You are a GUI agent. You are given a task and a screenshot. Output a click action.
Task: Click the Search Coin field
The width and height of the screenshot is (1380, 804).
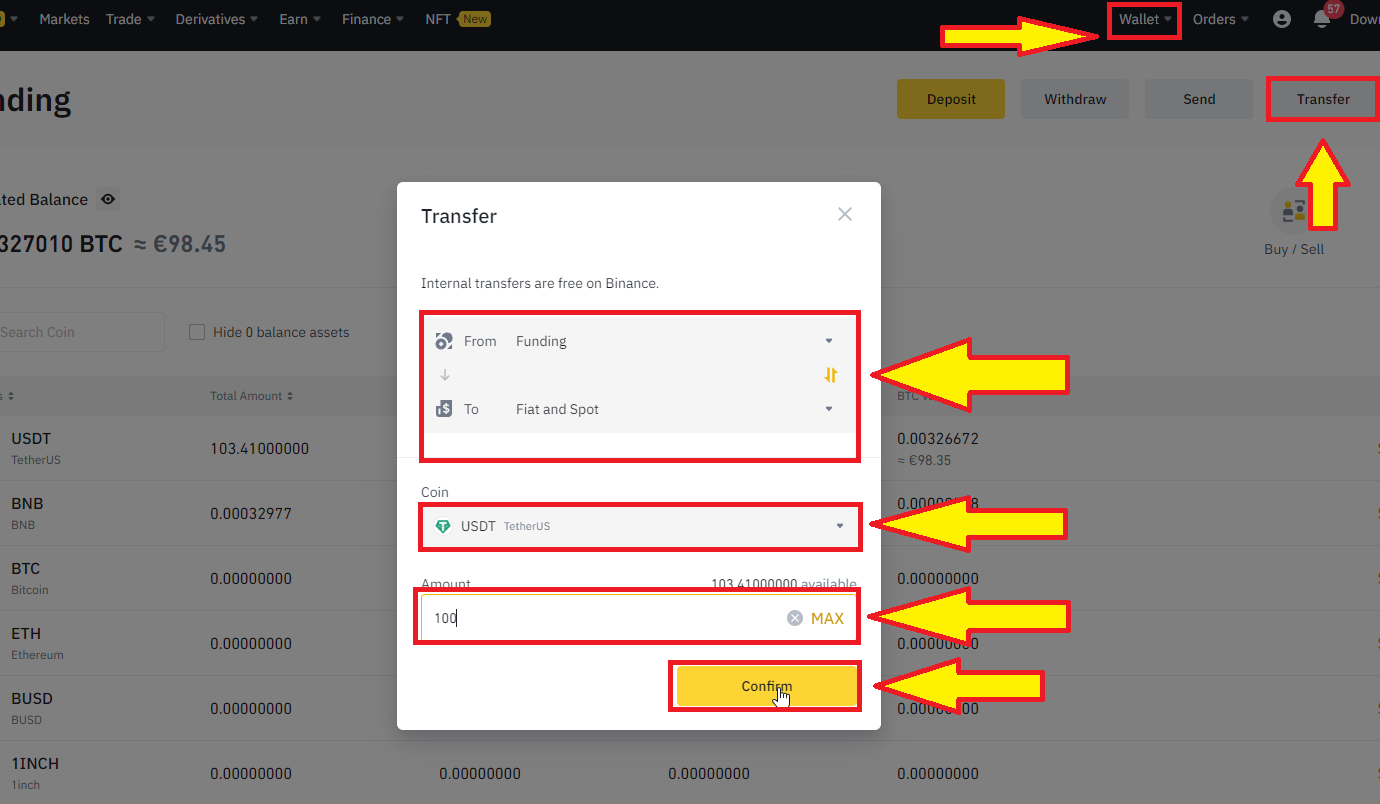80,332
